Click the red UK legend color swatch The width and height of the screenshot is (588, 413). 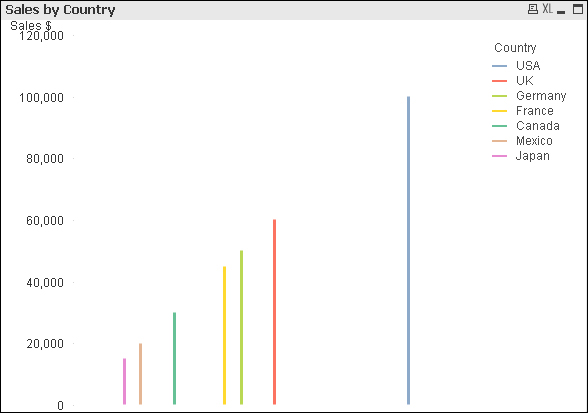(x=500, y=81)
